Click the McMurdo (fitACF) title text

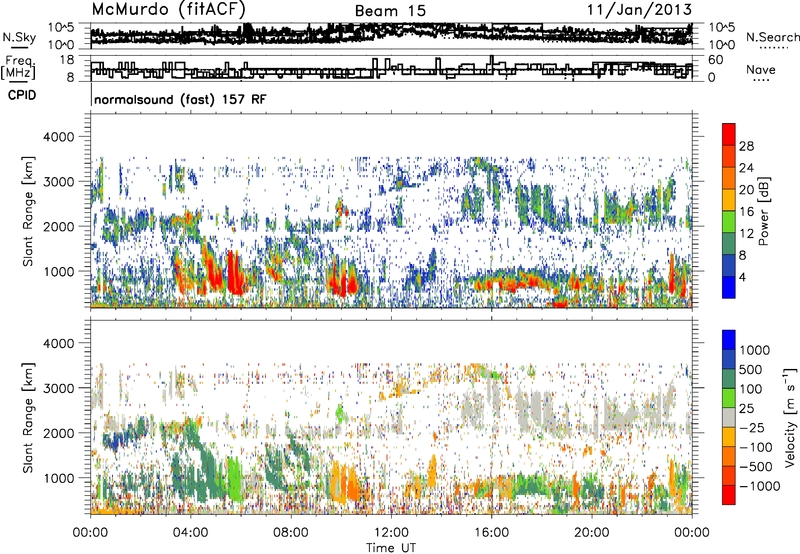169,10
